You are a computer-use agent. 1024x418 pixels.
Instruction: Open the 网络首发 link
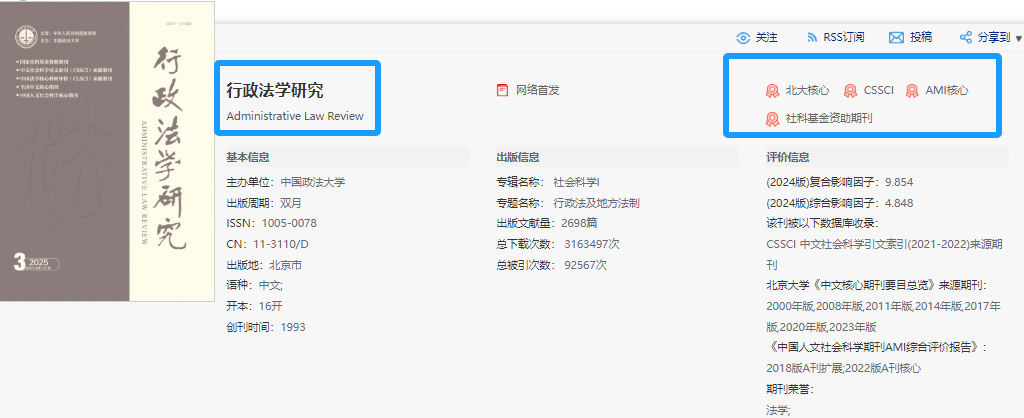(537, 90)
